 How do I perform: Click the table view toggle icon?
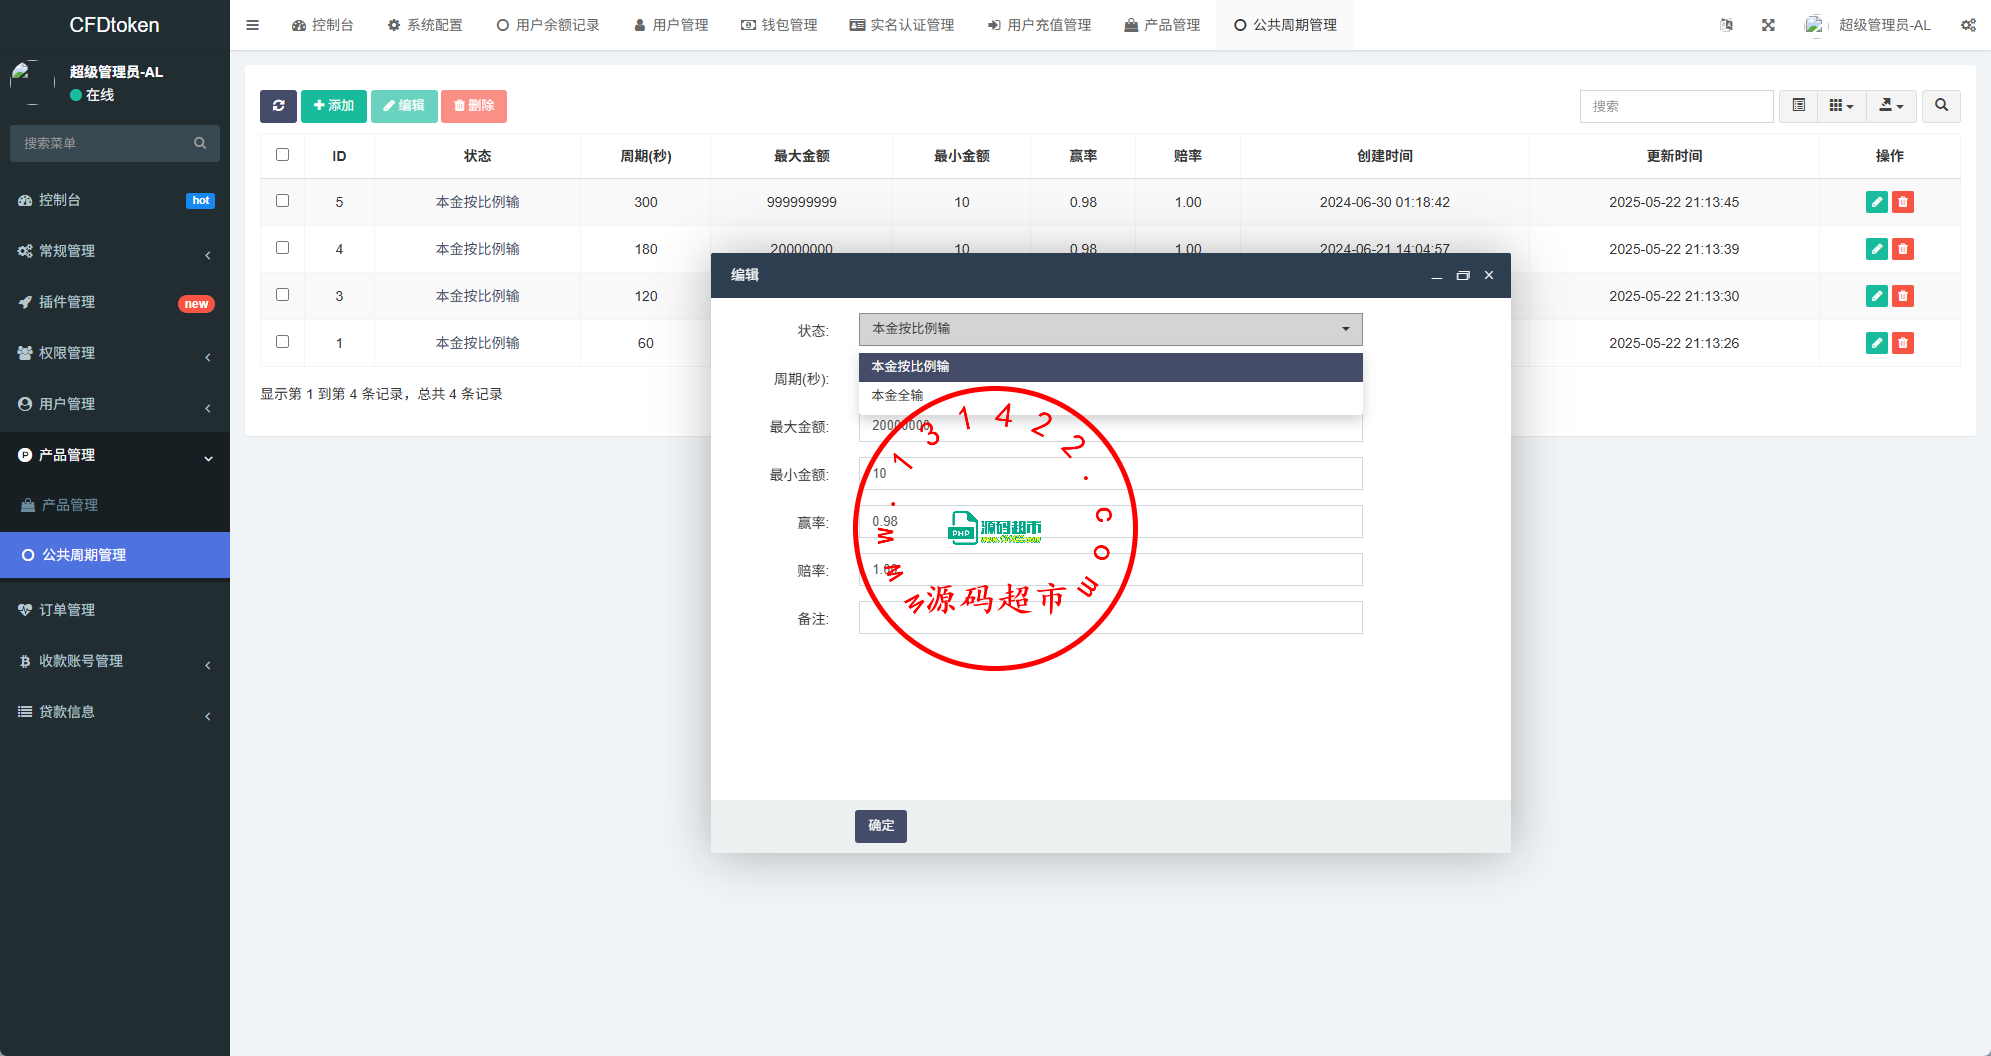coord(1798,106)
